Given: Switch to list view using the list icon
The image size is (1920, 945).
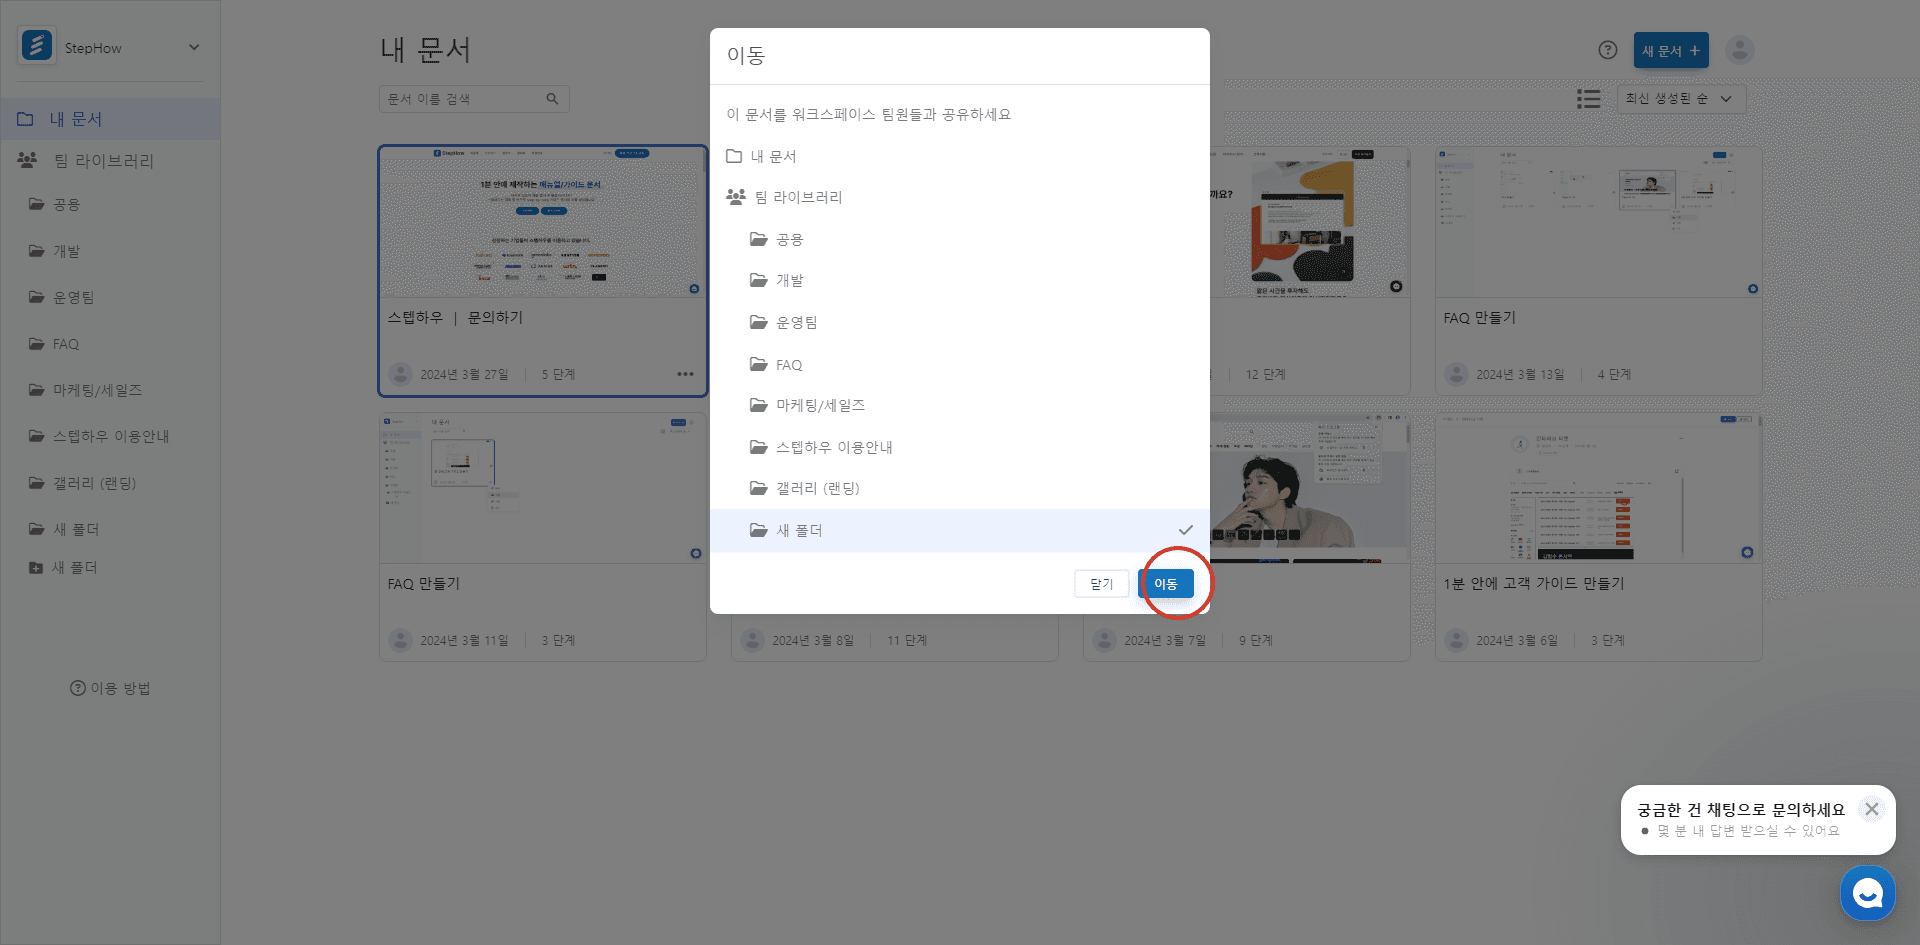Looking at the screenshot, I should coord(1589,99).
